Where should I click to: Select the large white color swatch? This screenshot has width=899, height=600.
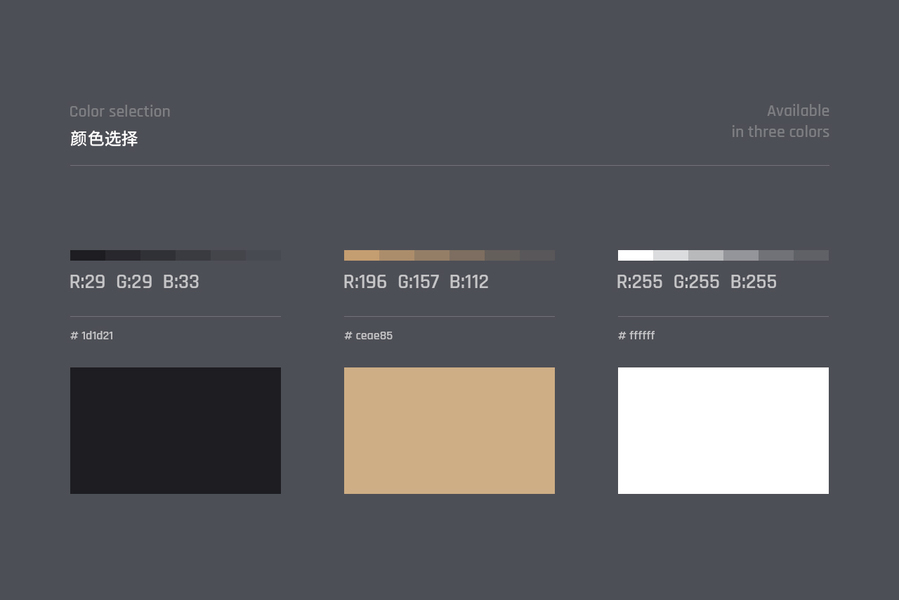click(723, 430)
